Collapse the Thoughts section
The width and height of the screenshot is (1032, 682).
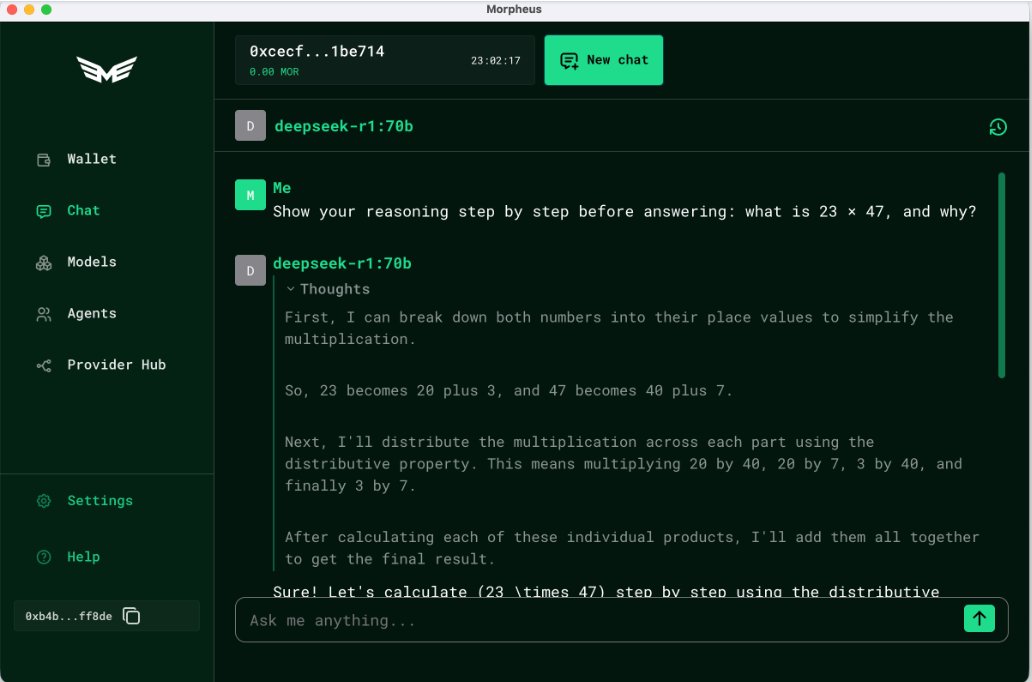[328, 289]
